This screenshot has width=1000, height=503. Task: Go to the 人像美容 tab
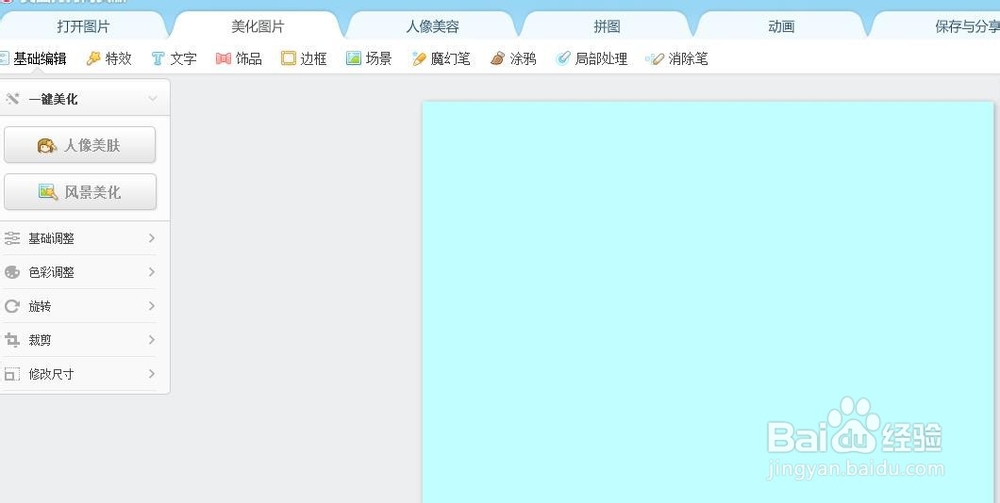pyautogui.click(x=432, y=27)
